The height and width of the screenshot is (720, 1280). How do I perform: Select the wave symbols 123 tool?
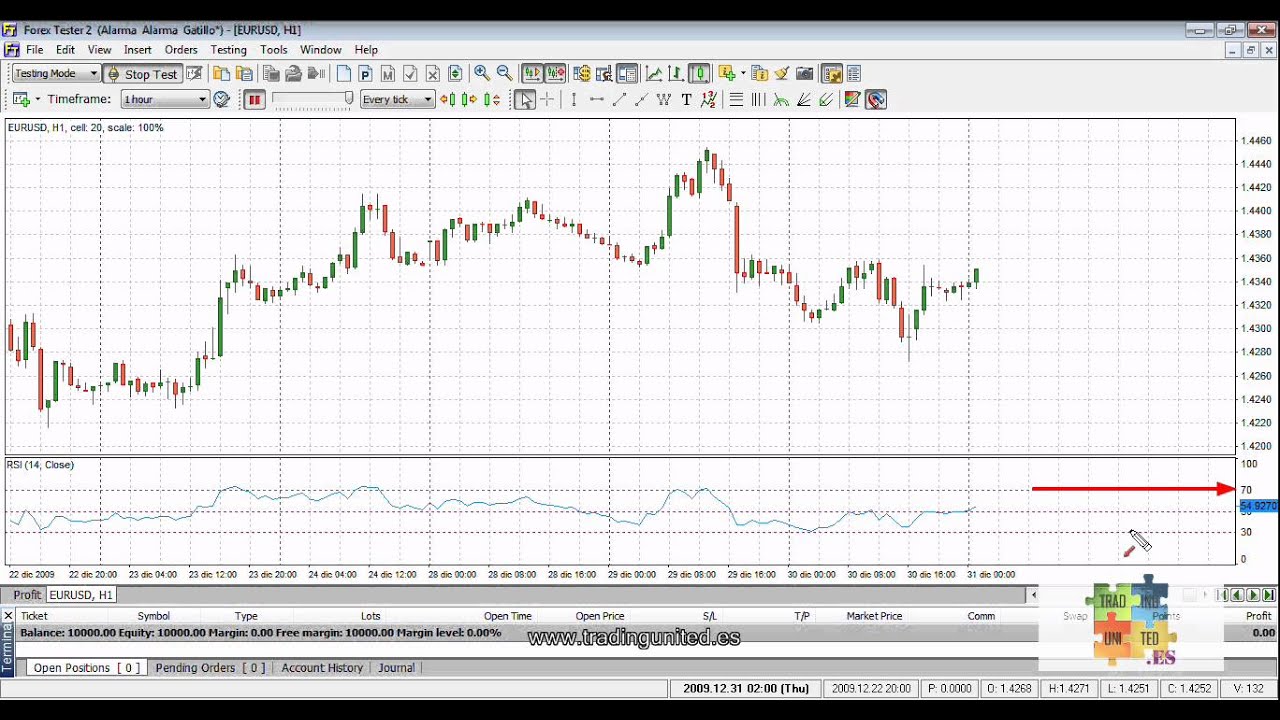[x=709, y=99]
